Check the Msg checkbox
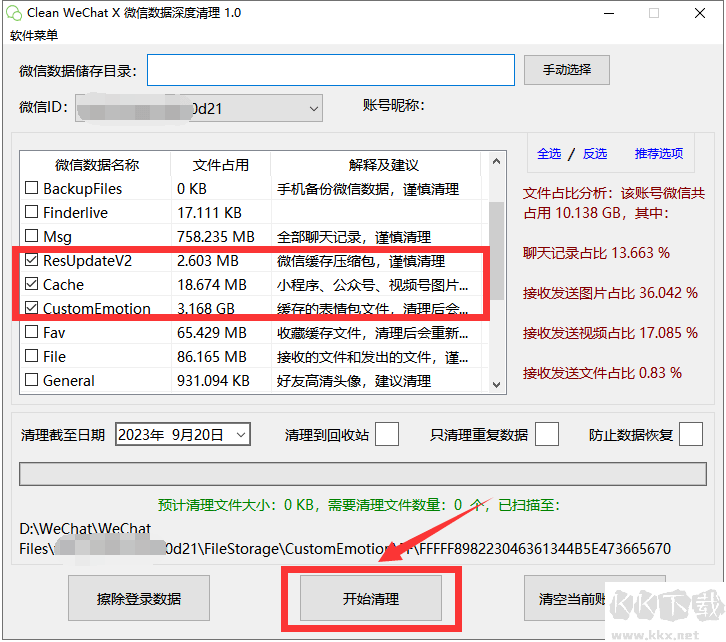 coord(31,236)
